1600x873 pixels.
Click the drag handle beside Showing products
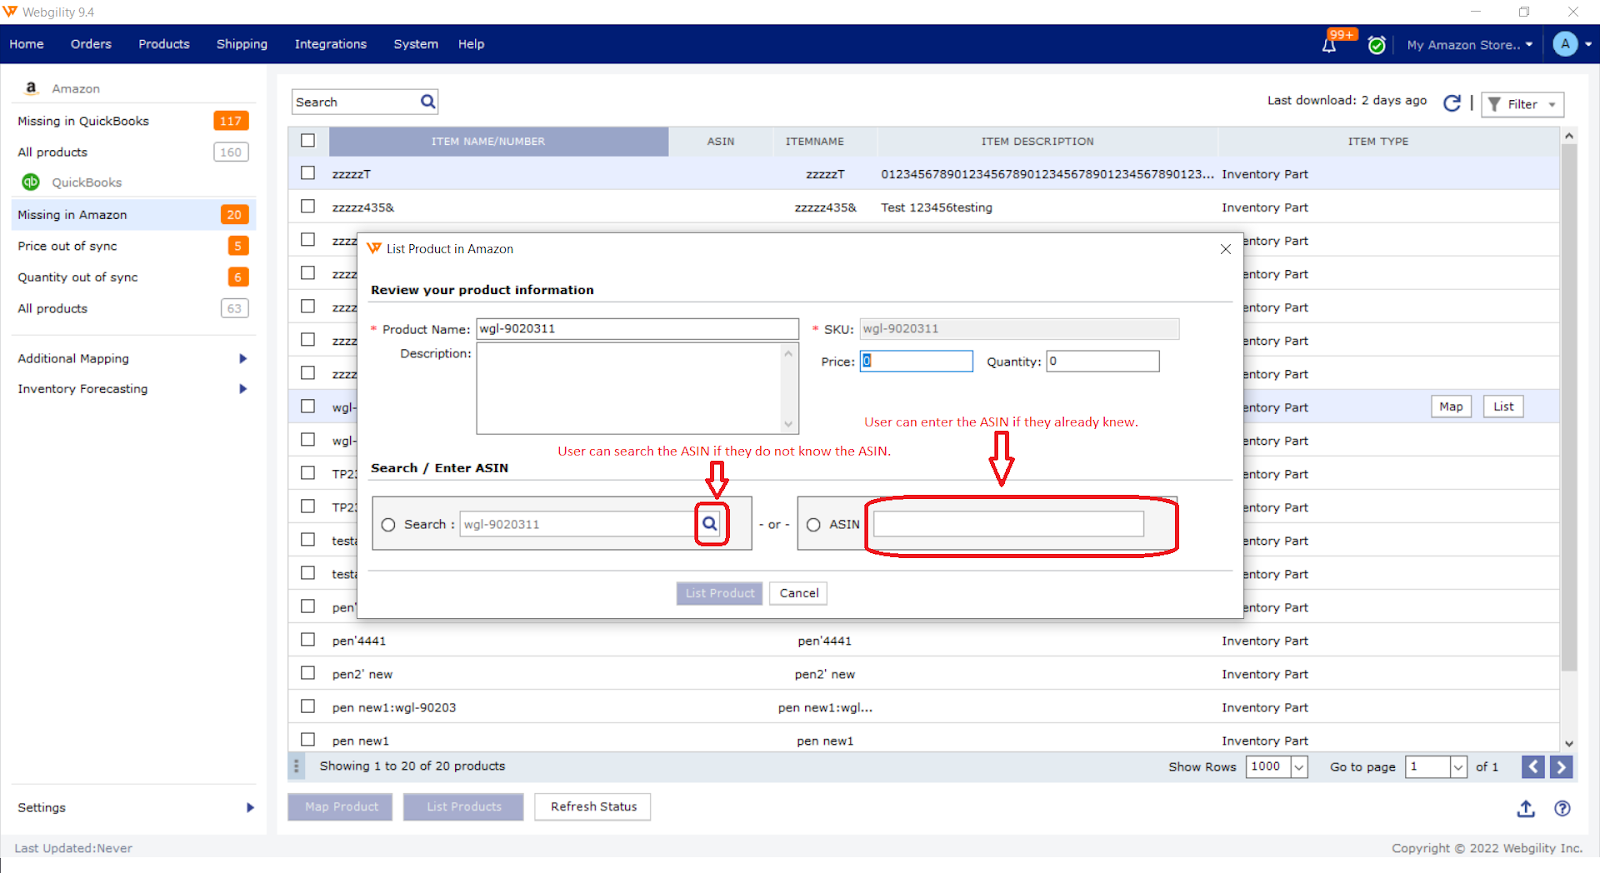(x=296, y=767)
